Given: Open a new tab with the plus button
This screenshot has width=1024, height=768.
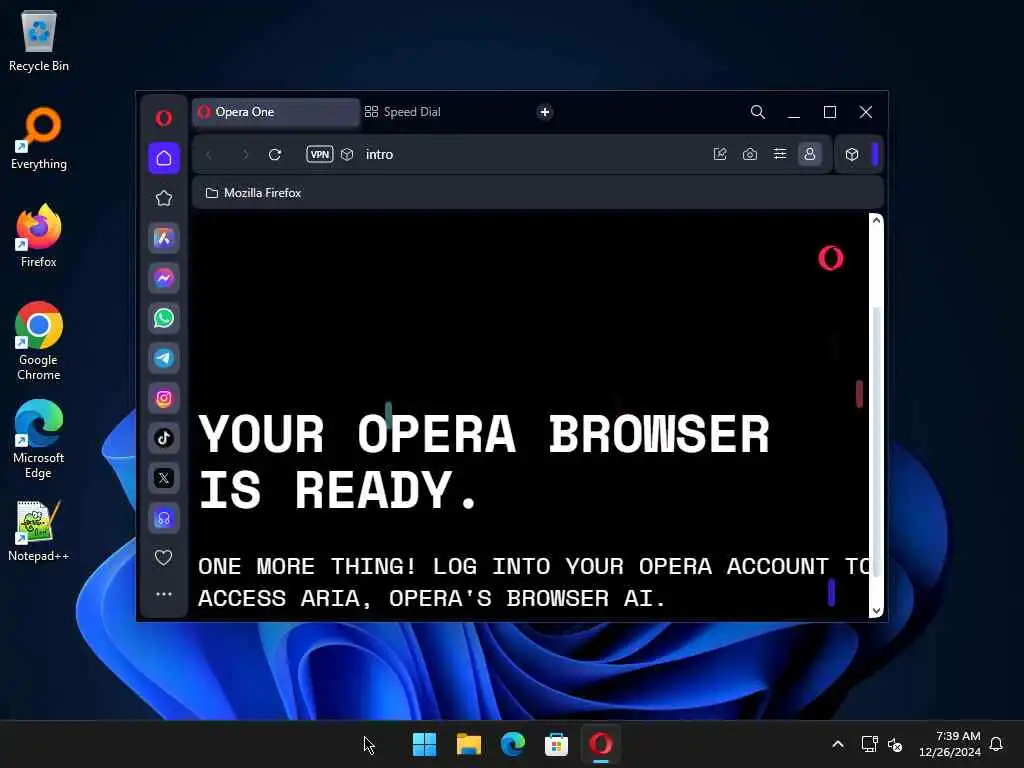Looking at the screenshot, I should click(545, 112).
